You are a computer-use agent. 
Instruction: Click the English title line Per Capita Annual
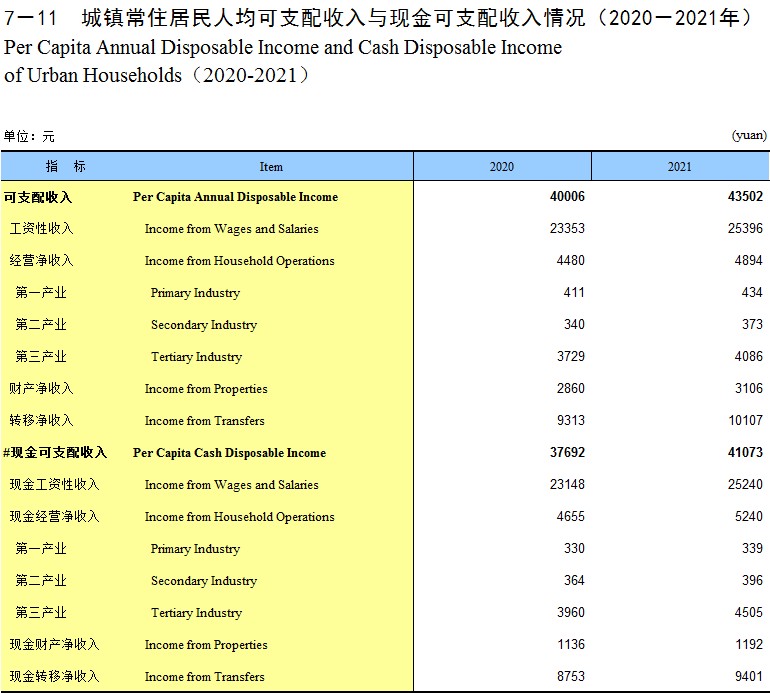point(283,48)
